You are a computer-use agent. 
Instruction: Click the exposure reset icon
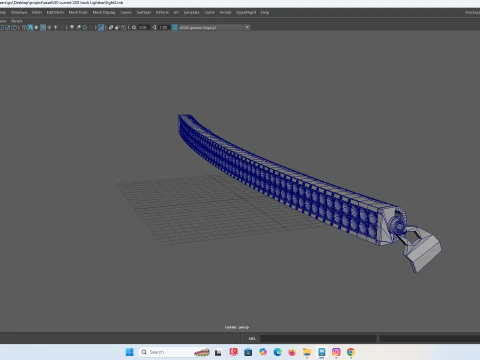134,27
